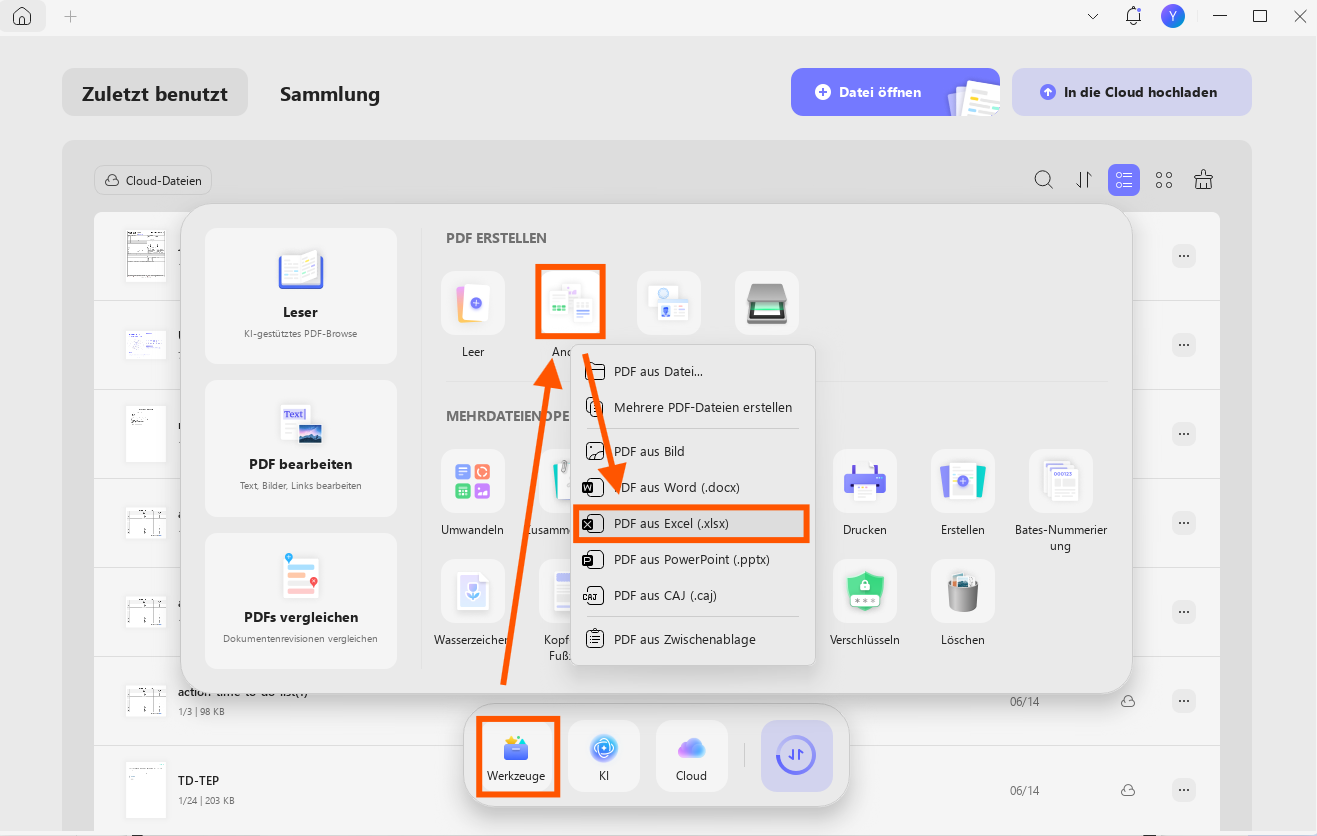Click the Datei öffnen button
Screen dimensions: 1317x836
(x=895, y=92)
